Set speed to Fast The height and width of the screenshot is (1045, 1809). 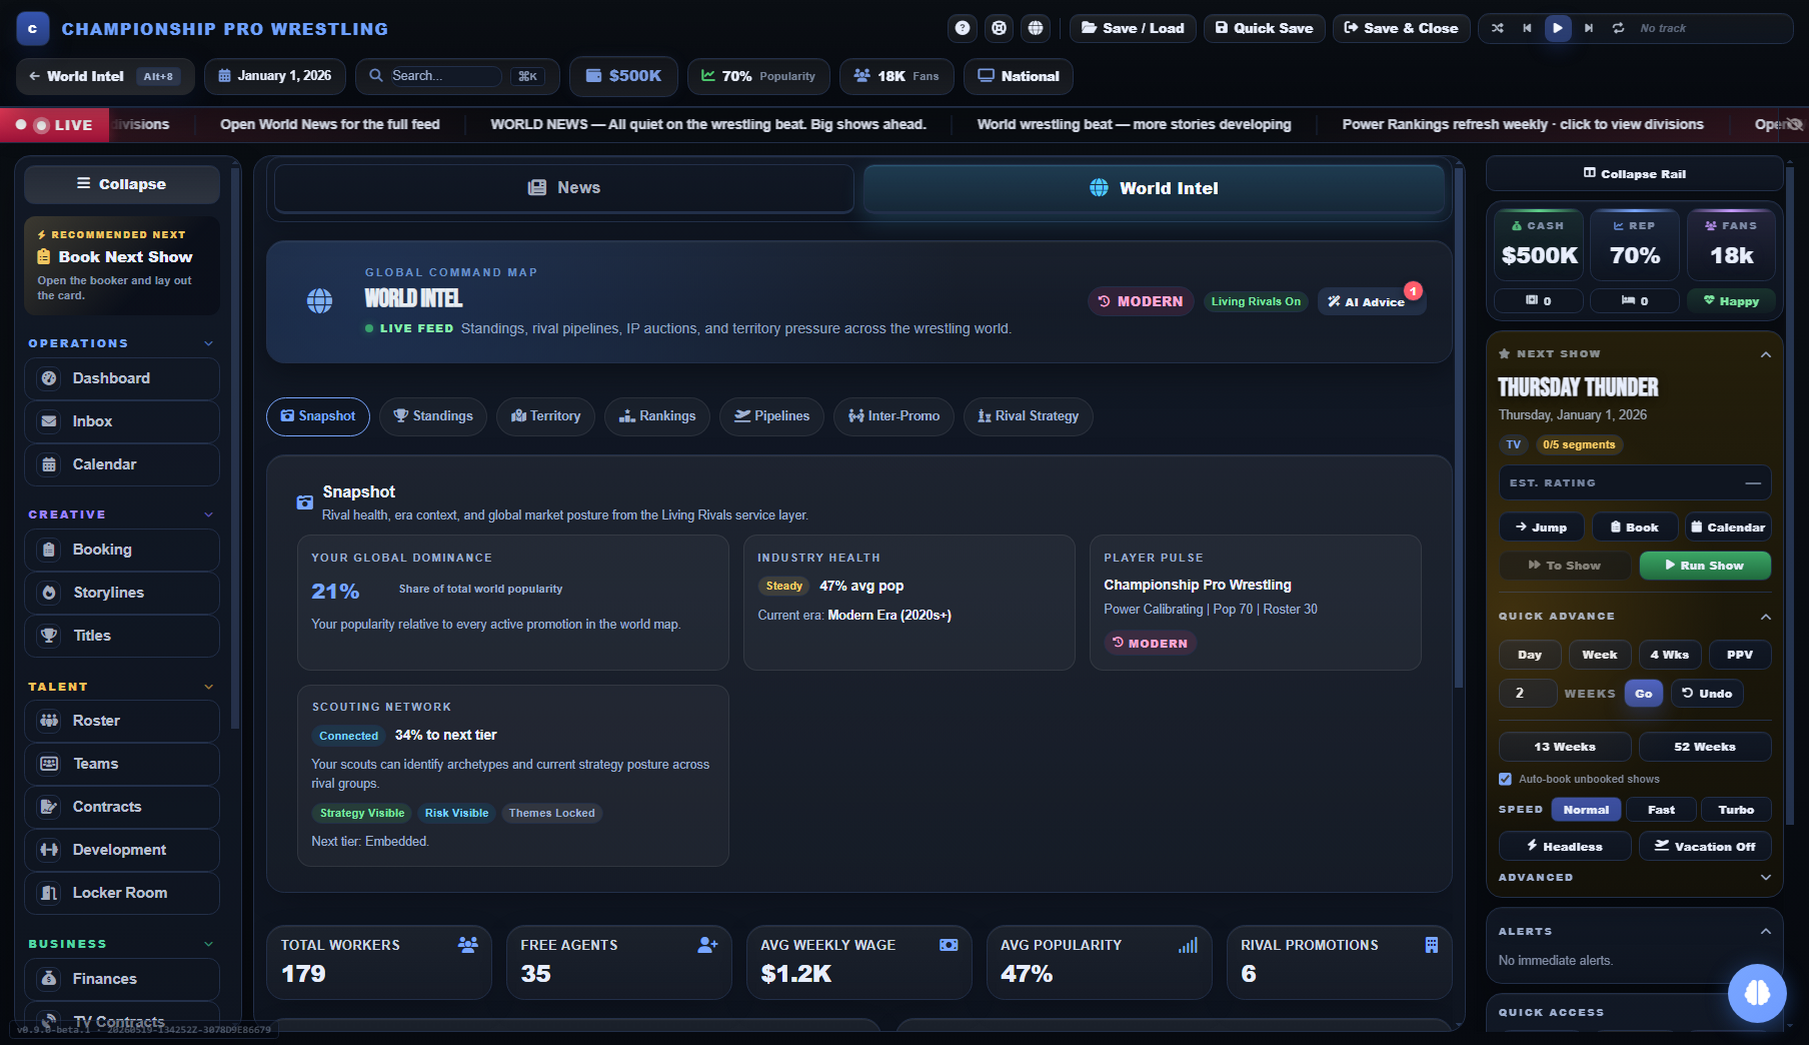pyautogui.click(x=1661, y=810)
